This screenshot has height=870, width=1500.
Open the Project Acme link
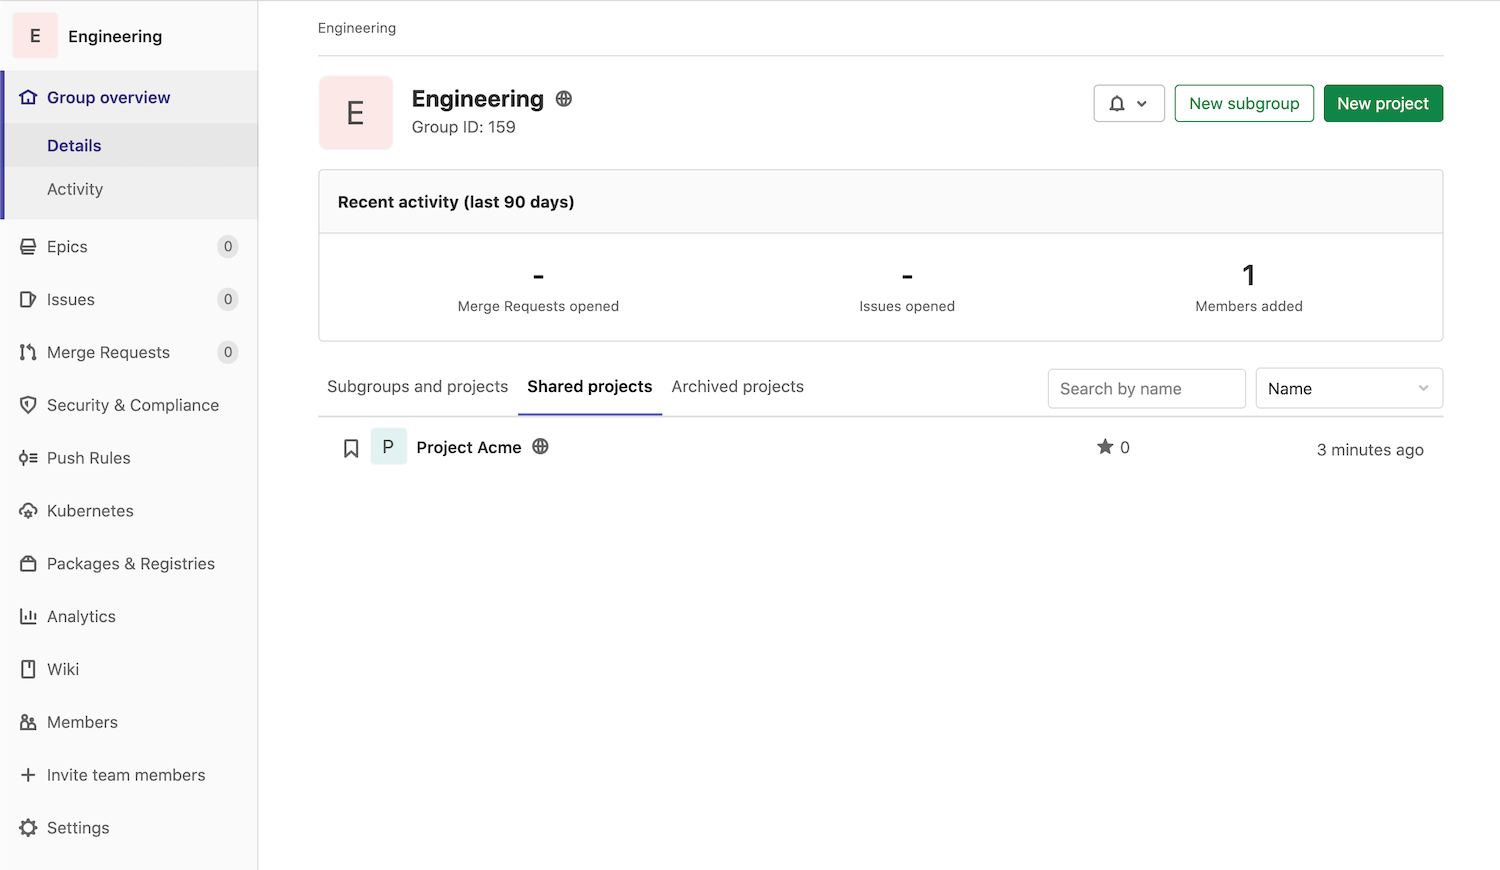[x=468, y=448]
